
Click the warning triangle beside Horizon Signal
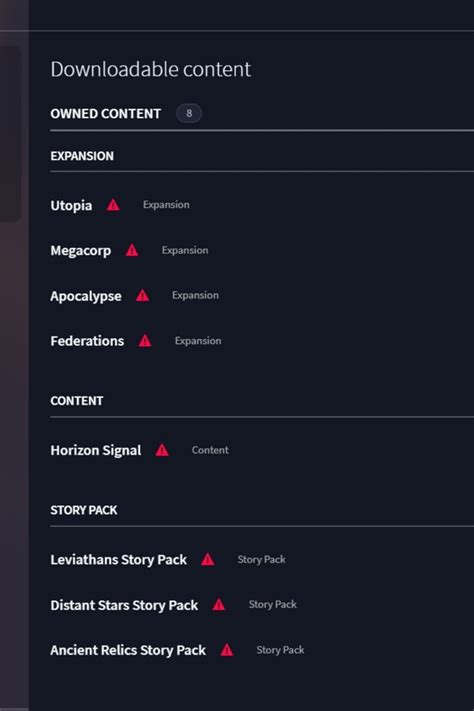point(162,450)
